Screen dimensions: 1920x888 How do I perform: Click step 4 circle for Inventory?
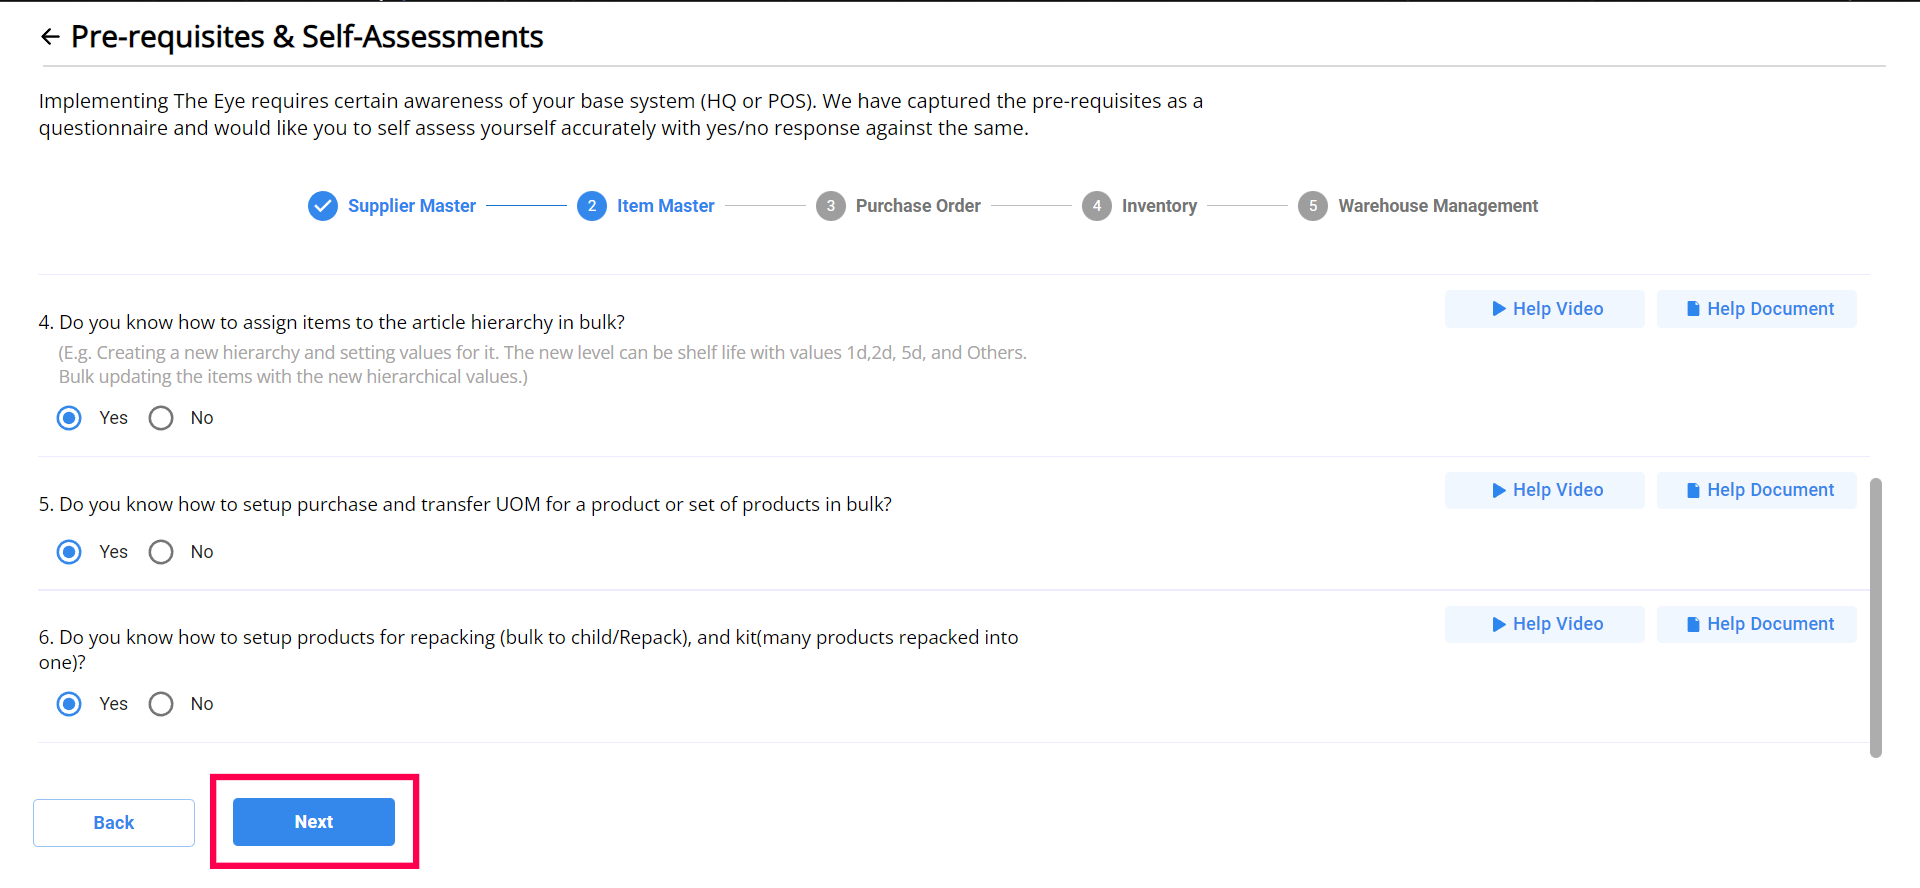tap(1096, 206)
